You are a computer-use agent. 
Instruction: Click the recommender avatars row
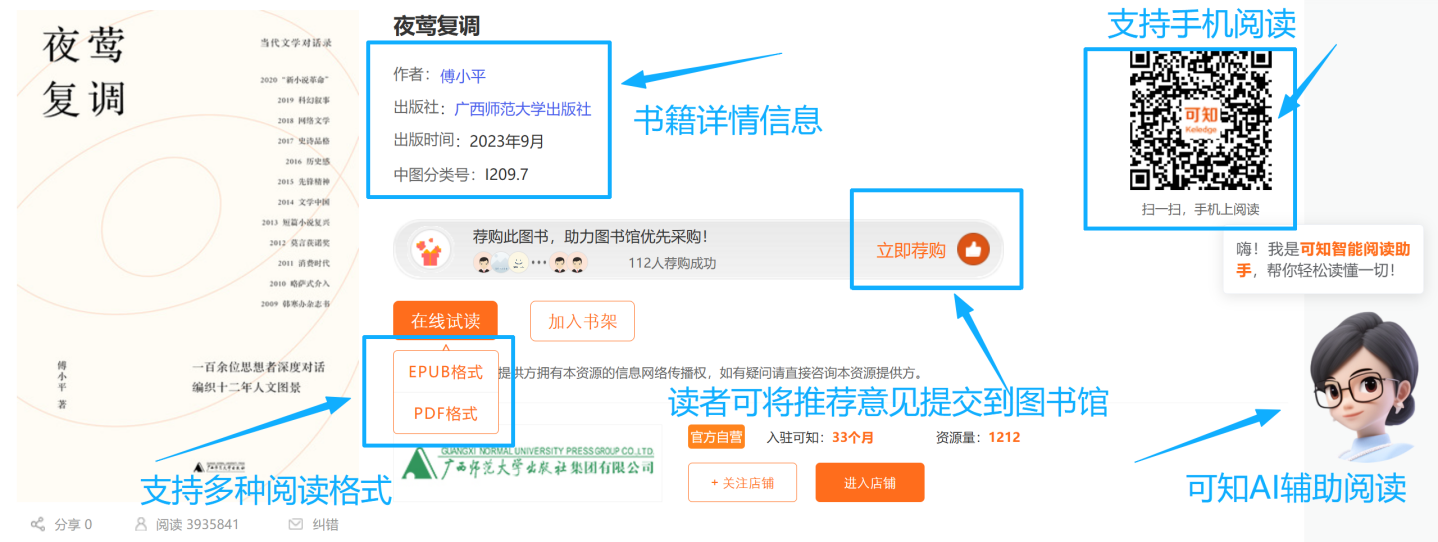click(x=530, y=264)
